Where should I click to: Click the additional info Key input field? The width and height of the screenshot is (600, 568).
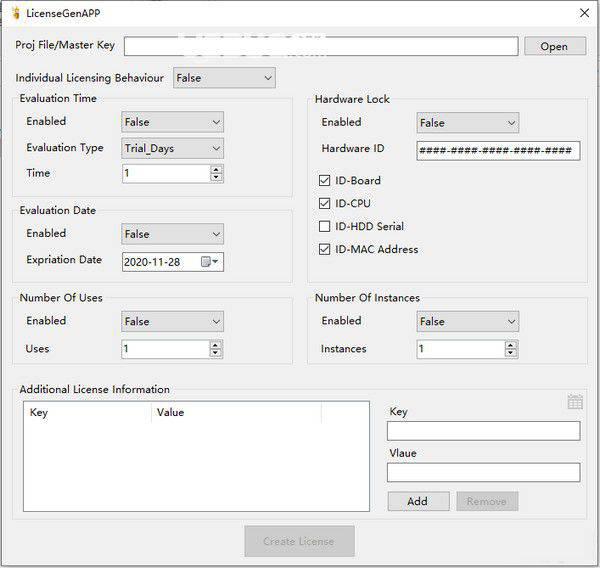[484, 431]
